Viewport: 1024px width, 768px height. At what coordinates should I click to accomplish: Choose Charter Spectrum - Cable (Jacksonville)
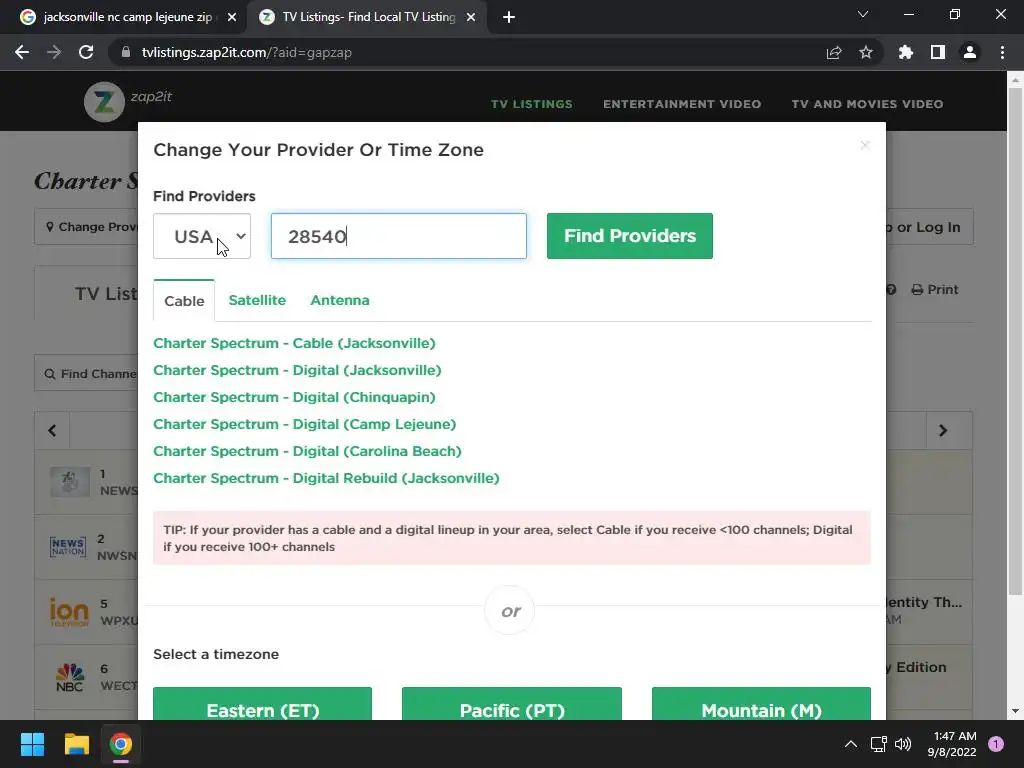[294, 343]
